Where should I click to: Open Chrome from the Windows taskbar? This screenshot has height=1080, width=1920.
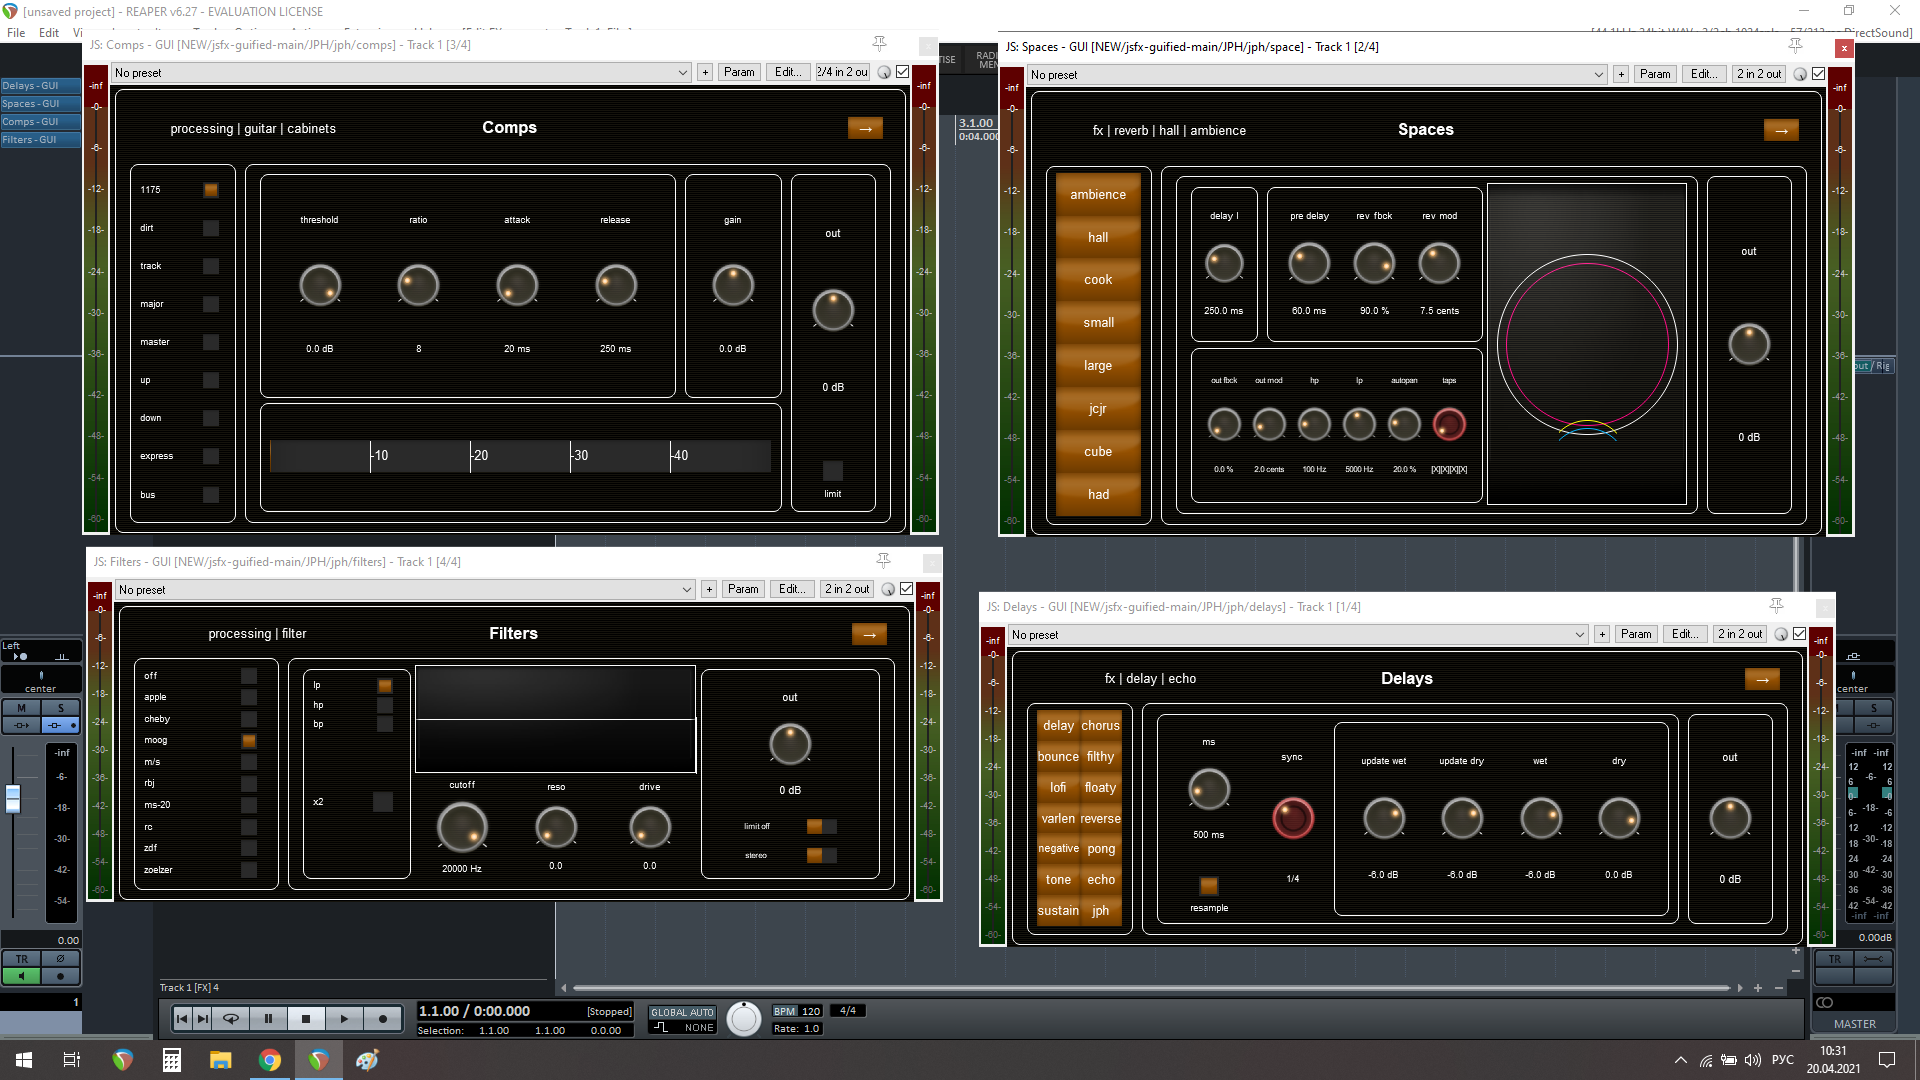pyautogui.click(x=269, y=1060)
